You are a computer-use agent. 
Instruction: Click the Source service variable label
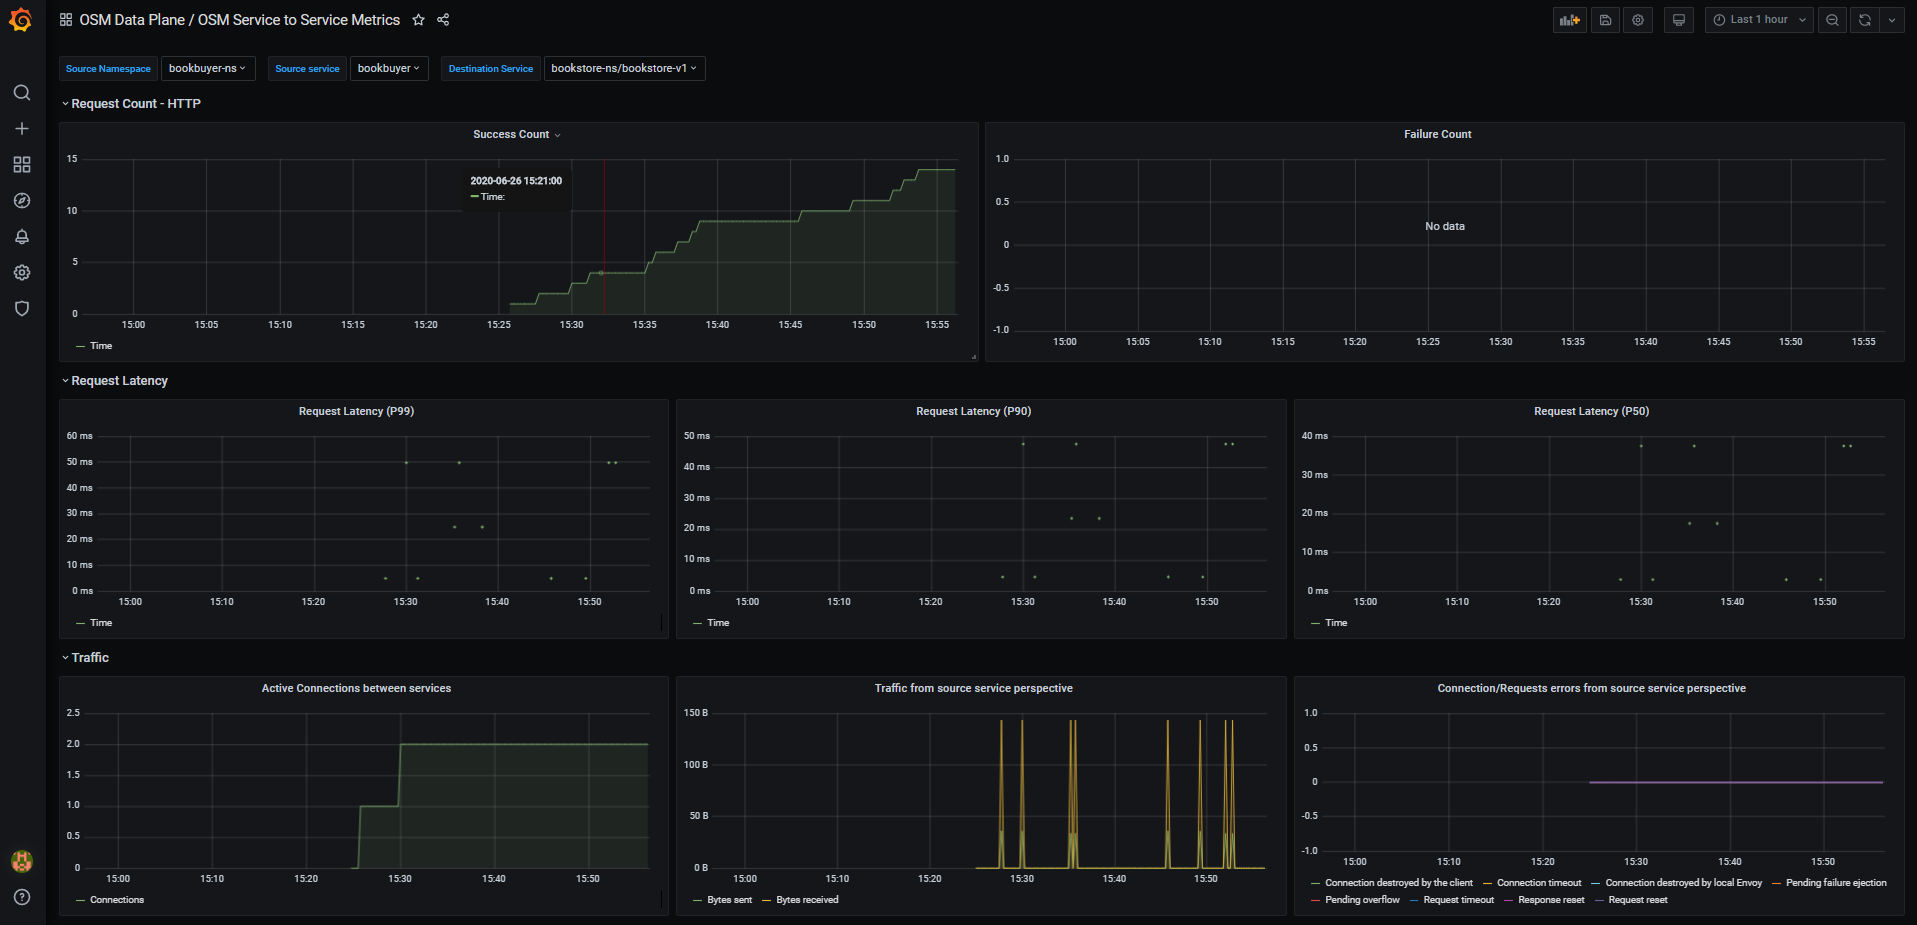pos(307,68)
